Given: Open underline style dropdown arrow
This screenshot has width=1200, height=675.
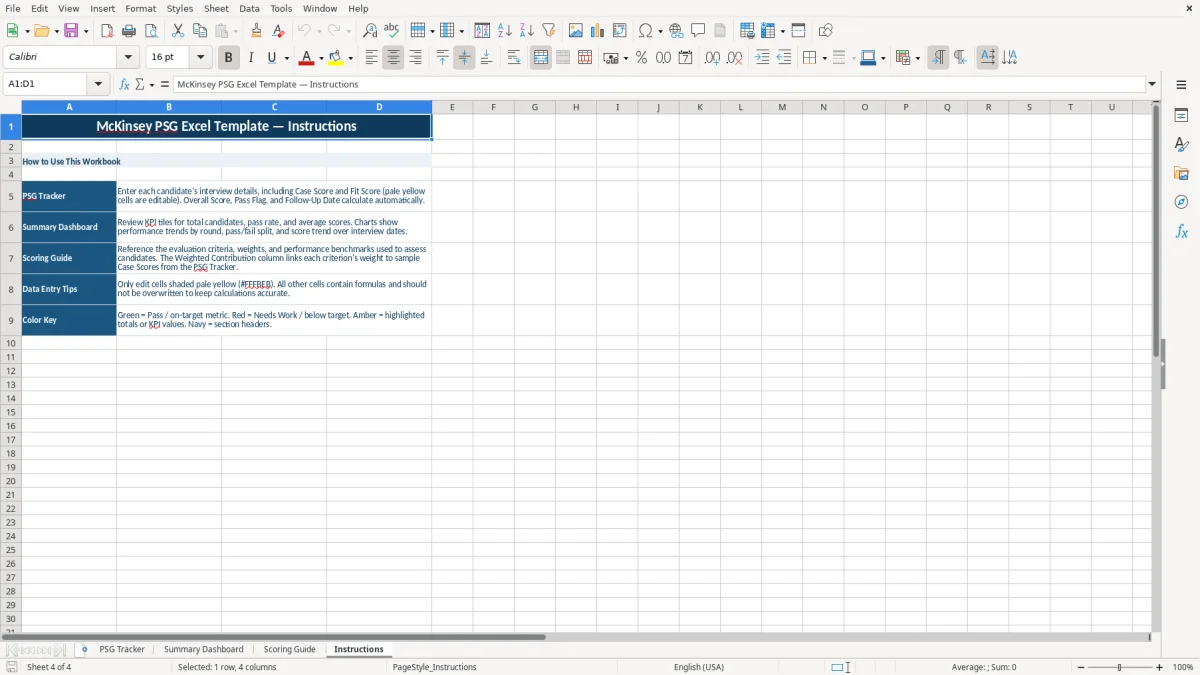Looking at the screenshot, I should click(x=286, y=58).
